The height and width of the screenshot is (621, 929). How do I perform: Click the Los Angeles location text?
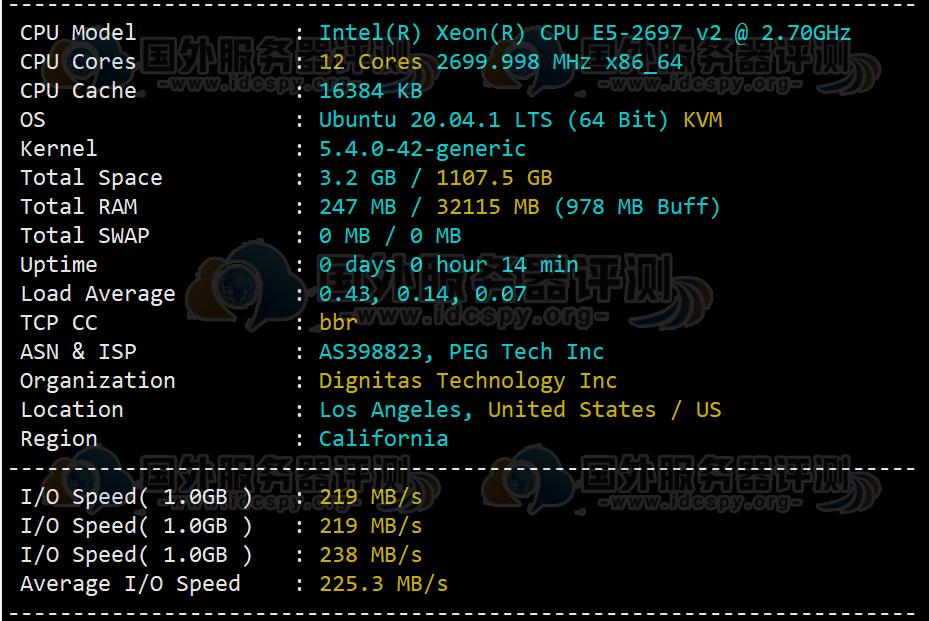(x=396, y=410)
